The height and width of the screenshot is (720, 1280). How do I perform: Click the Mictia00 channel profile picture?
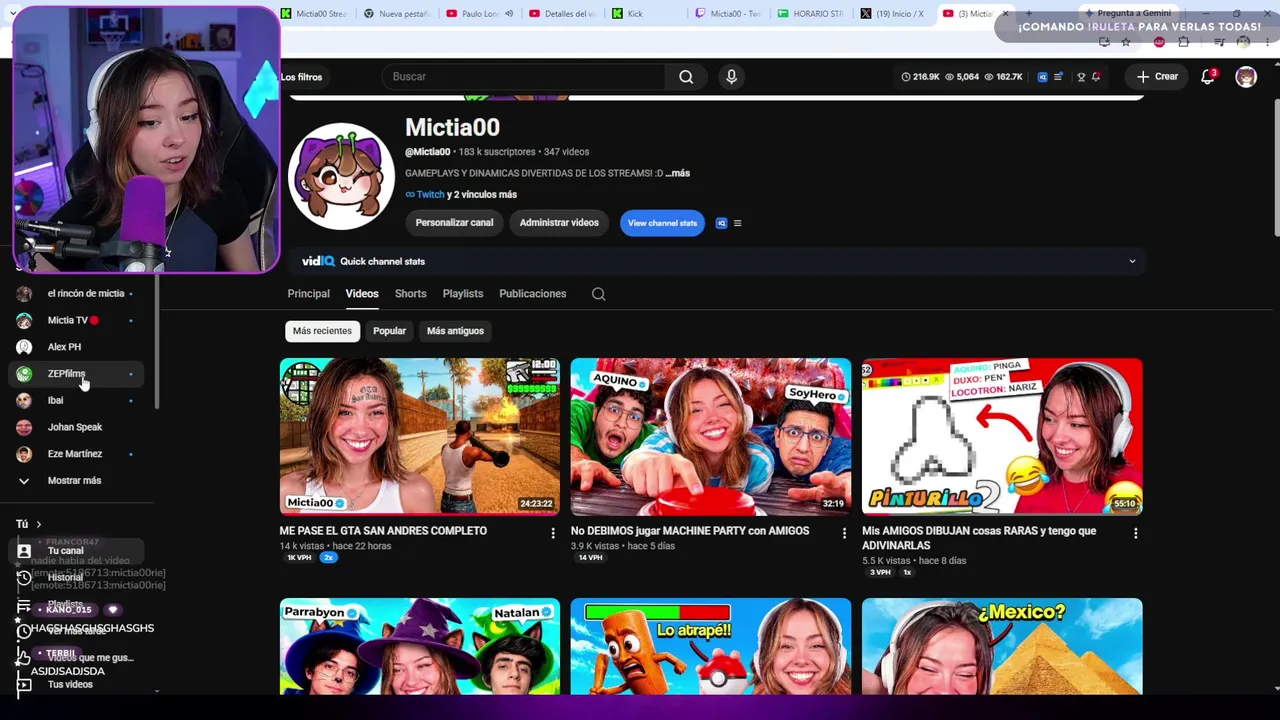point(341,177)
